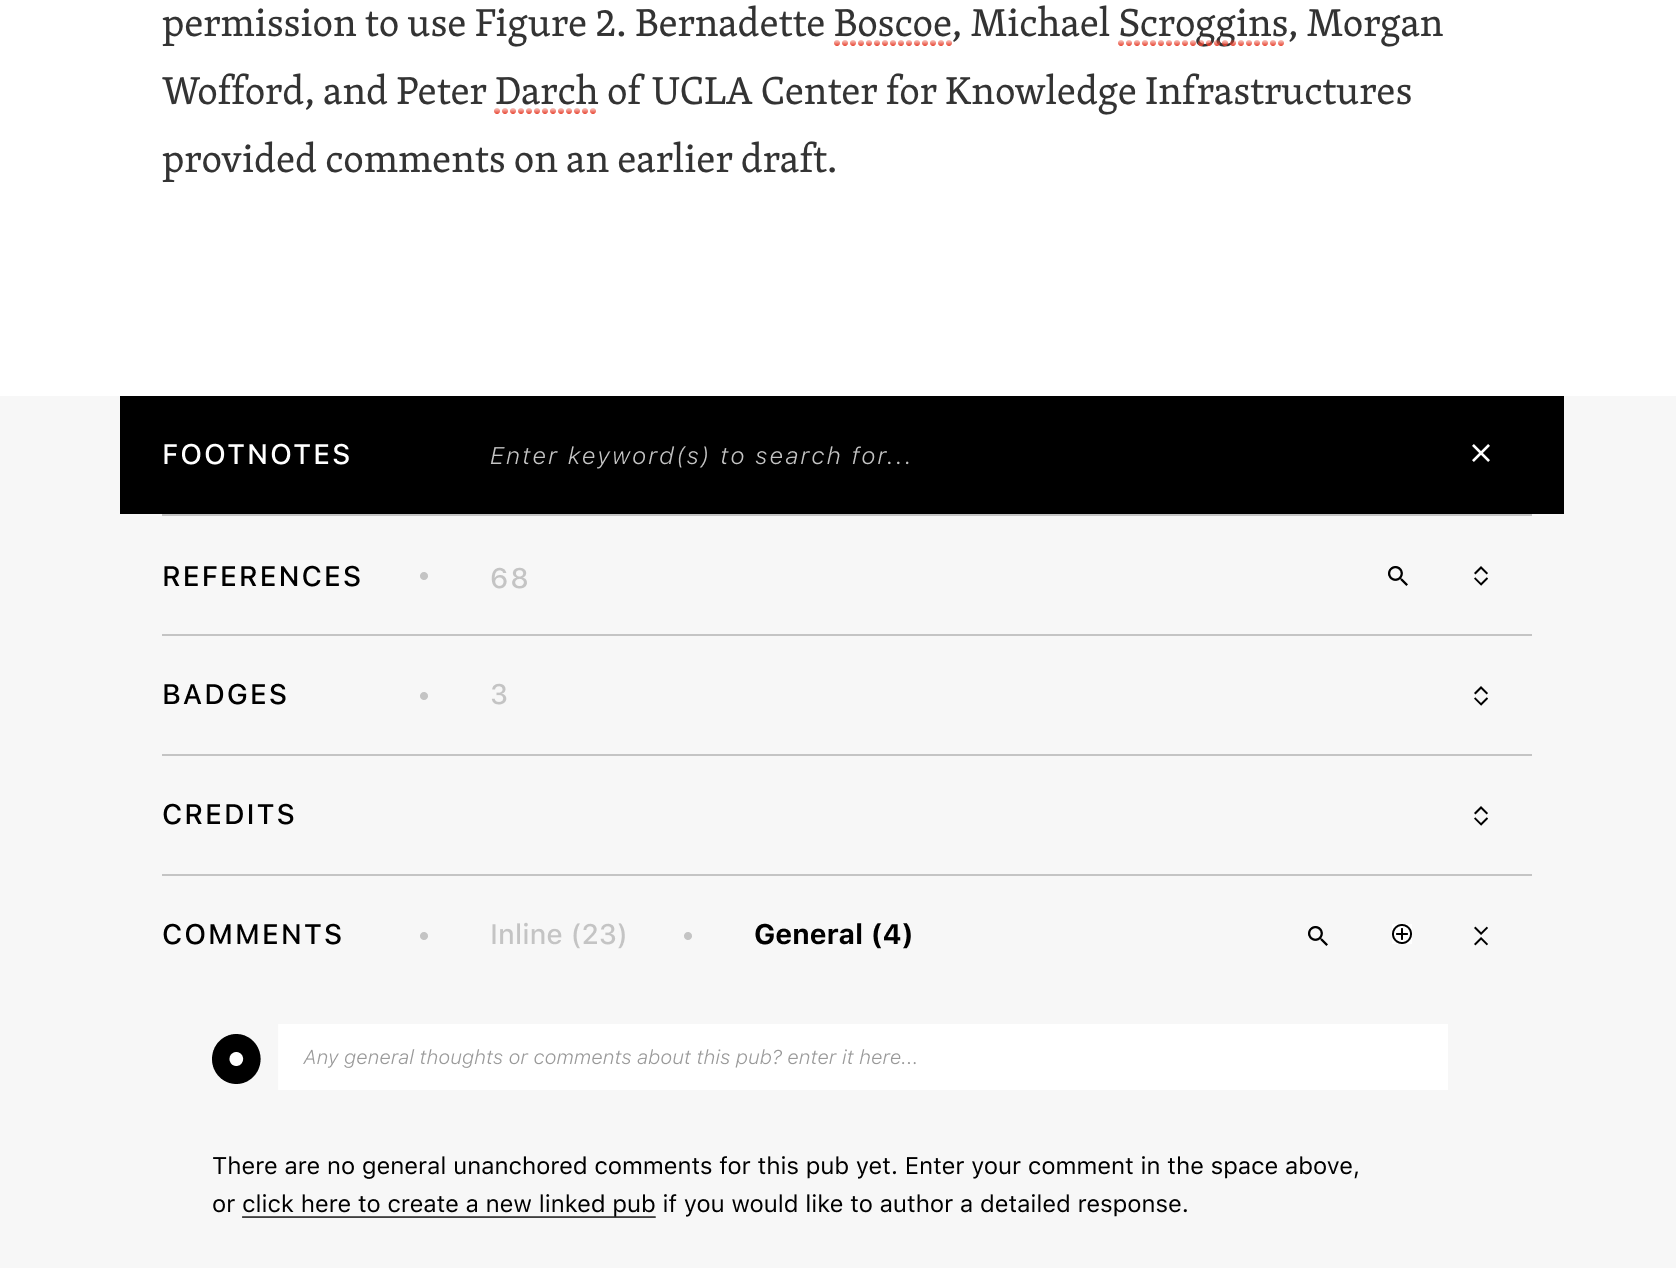Select the General (4) comments tab
This screenshot has width=1676, height=1268.
click(833, 934)
